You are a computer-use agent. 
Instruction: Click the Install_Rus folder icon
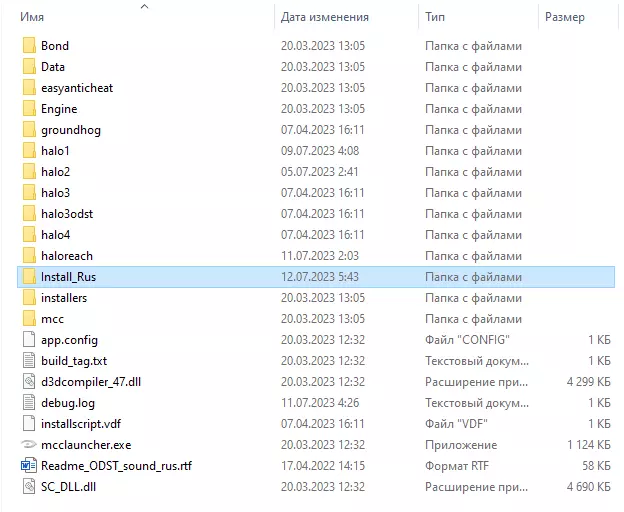29,277
